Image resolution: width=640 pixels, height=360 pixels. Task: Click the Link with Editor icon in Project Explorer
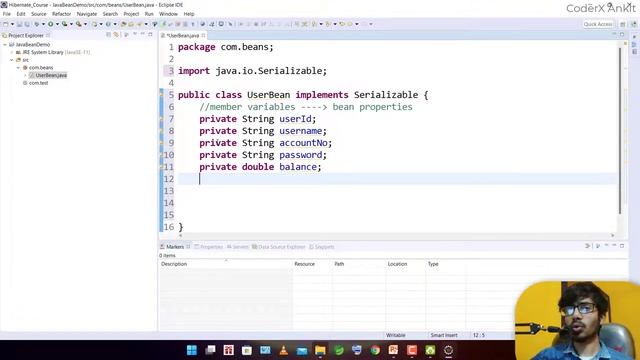pyautogui.click(x=116, y=35)
